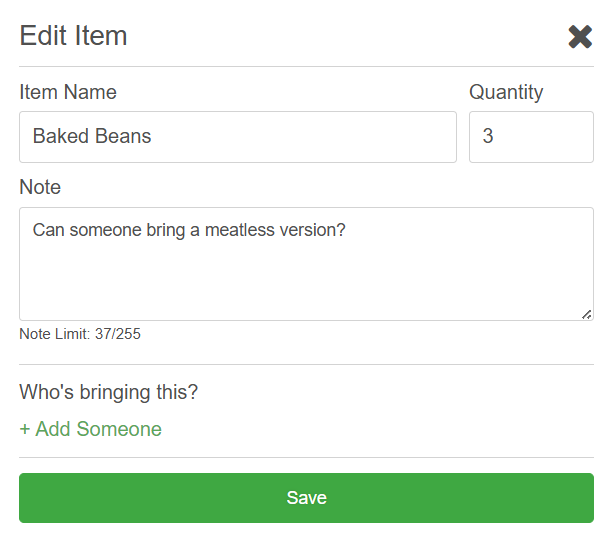This screenshot has height=540, width=608.
Task: Click the Quantity label text
Action: [506, 92]
